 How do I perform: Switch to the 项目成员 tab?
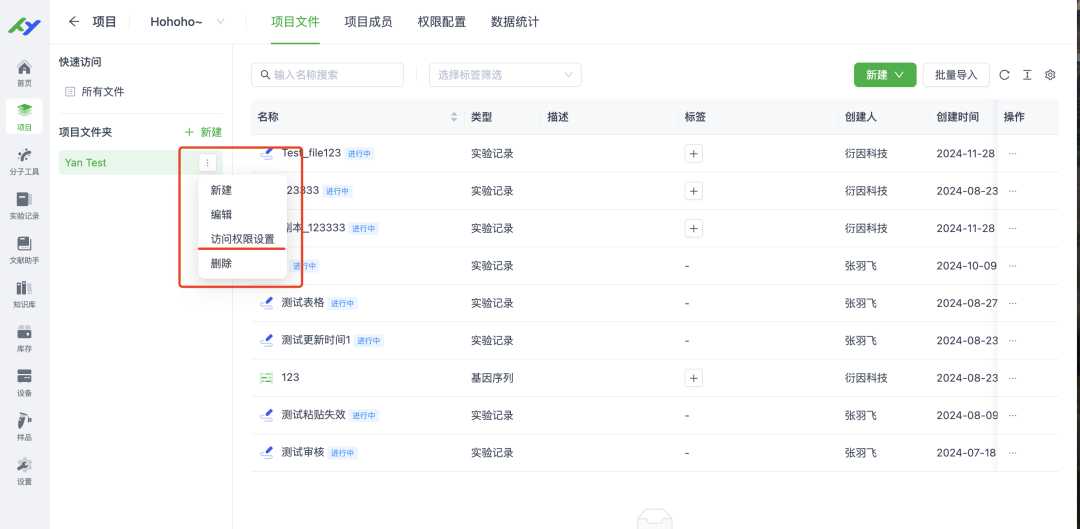(368, 22)
